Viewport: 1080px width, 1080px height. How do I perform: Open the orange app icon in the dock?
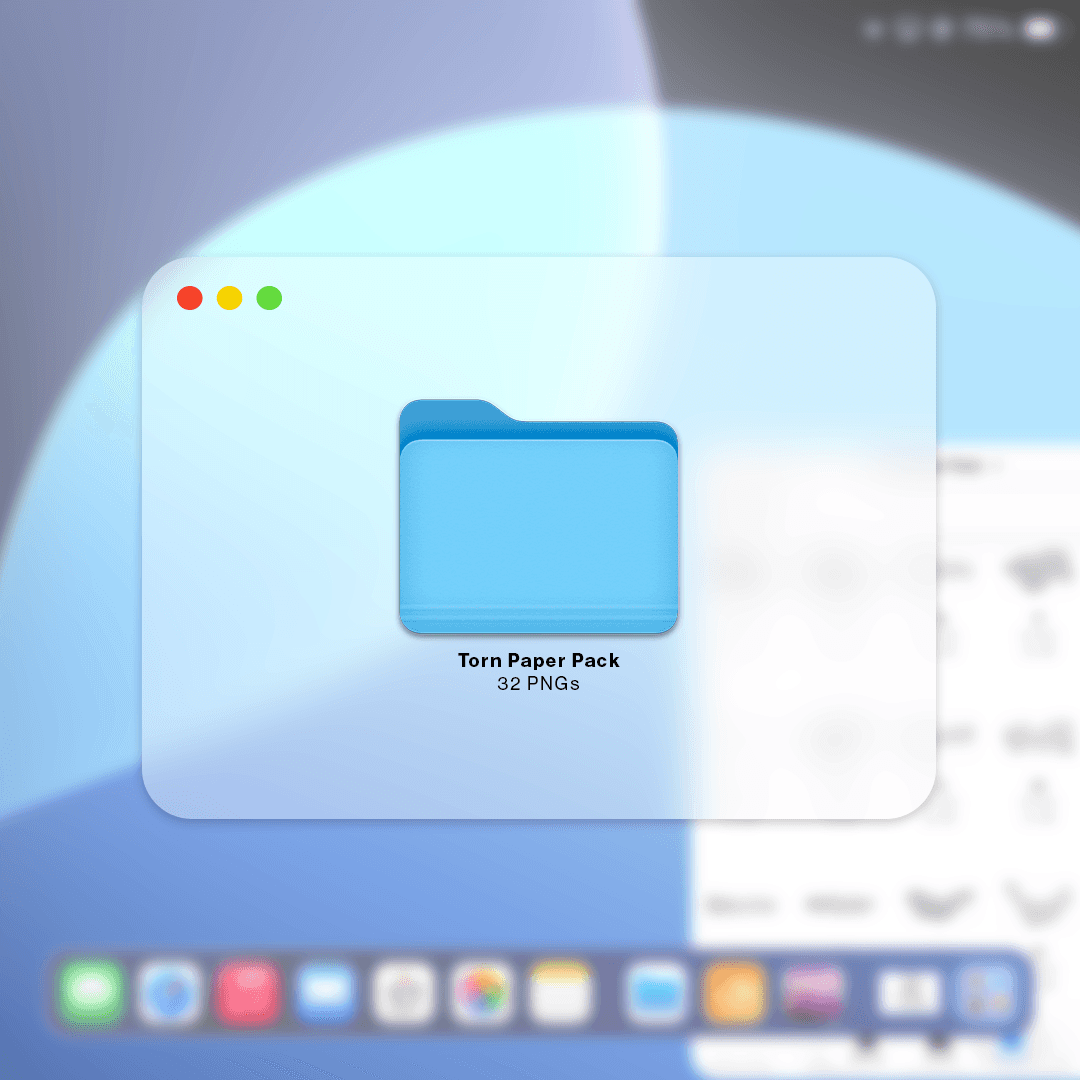pos(734,992)
